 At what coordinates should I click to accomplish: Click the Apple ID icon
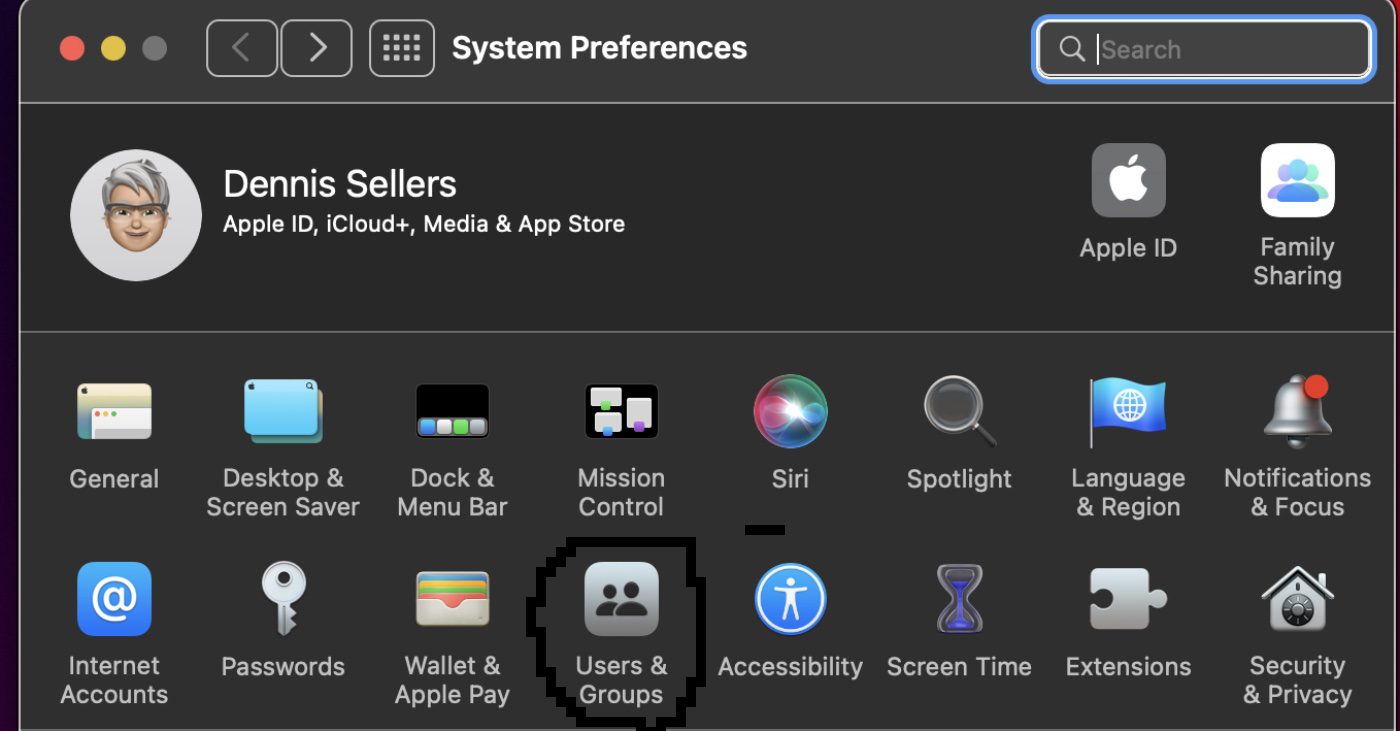(x=1128, y=181)
